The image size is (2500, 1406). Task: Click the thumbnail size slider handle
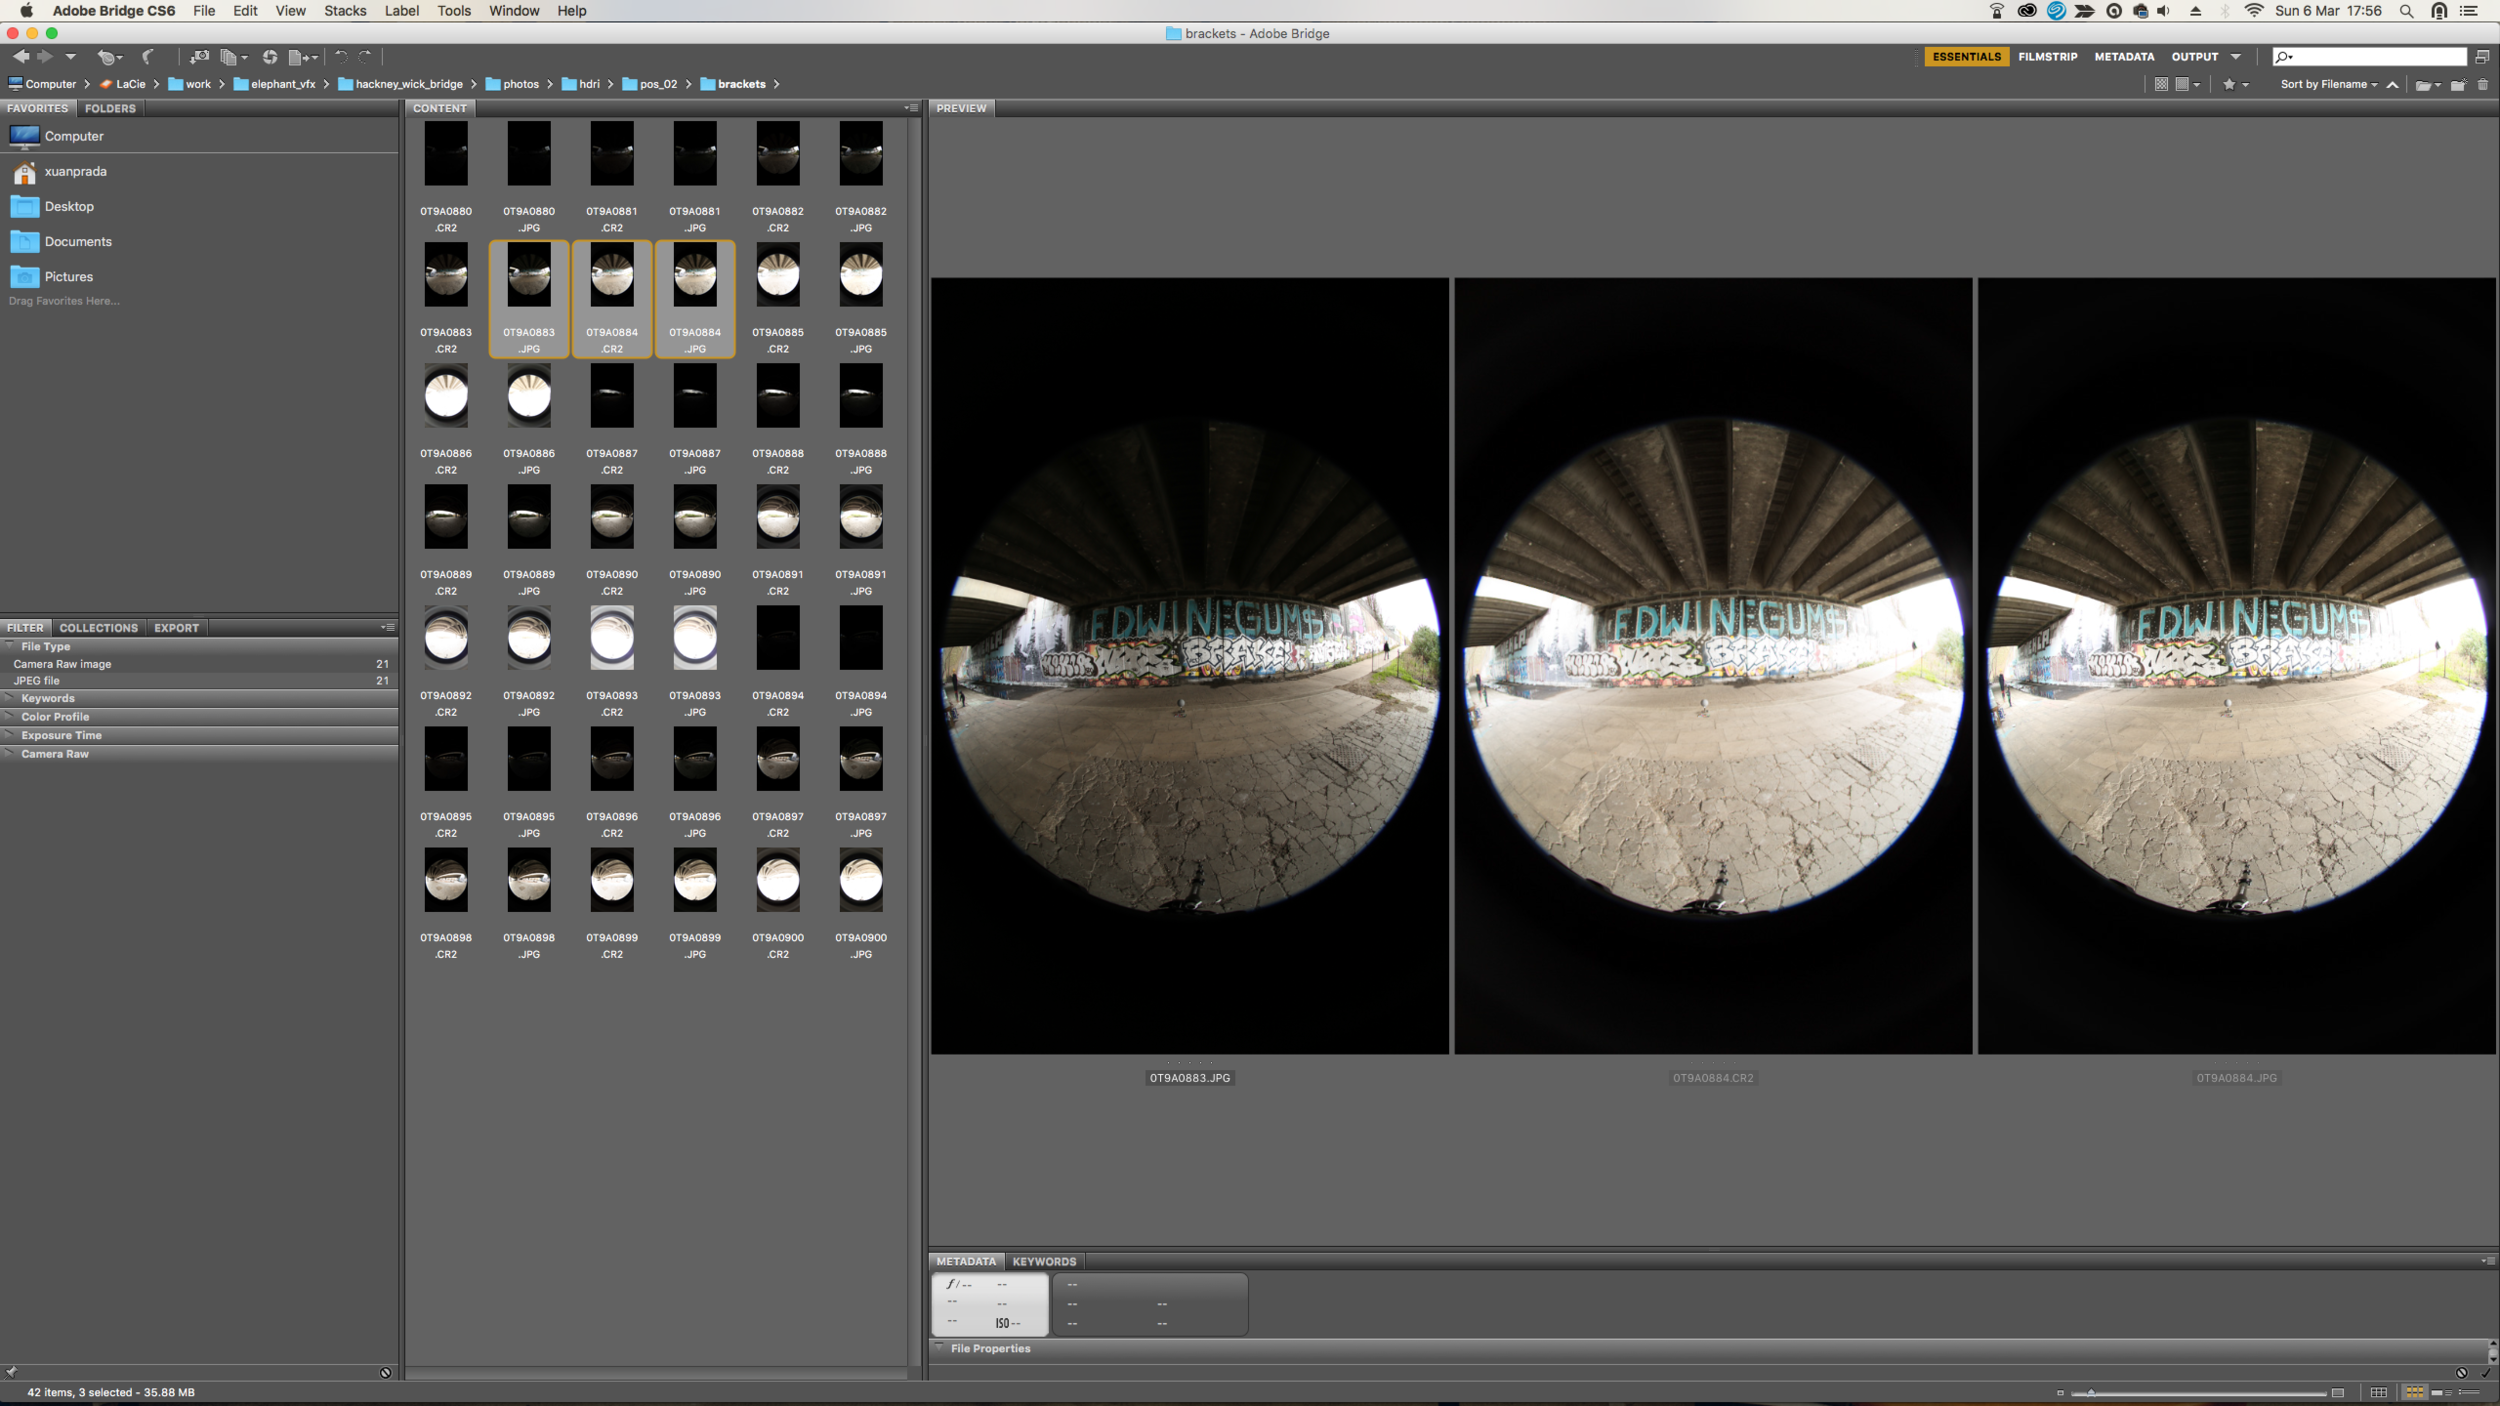point(2090,1393)
